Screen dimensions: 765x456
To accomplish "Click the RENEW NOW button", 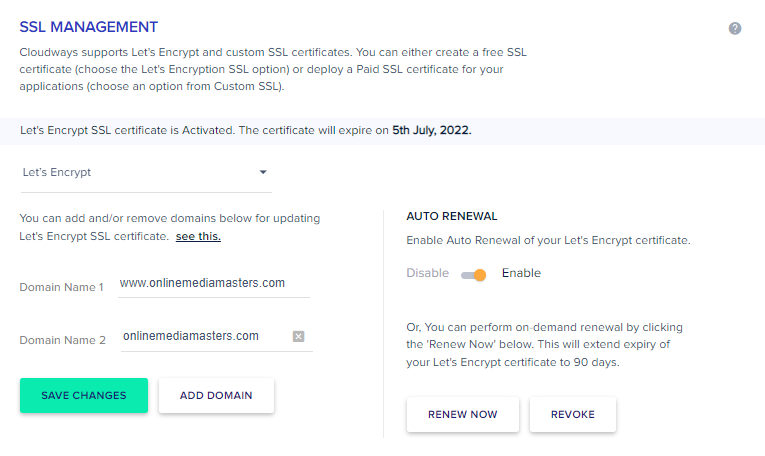I will coord(463,415).
